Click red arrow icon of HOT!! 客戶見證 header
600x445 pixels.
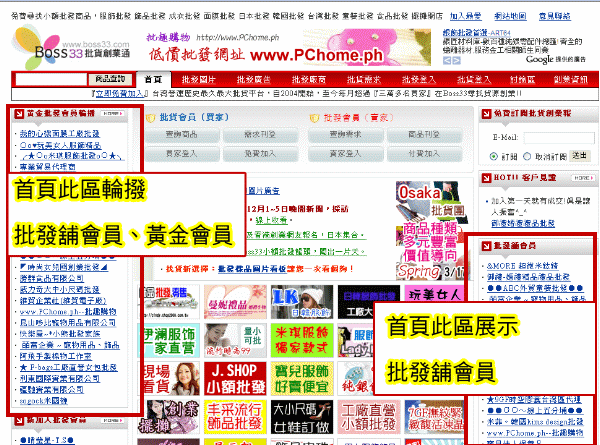(x=486, y=178)
